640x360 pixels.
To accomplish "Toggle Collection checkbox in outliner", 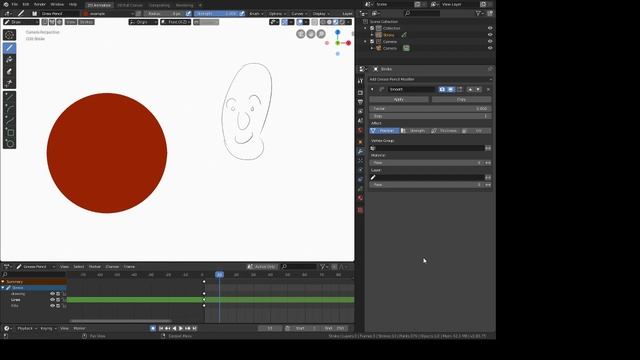I will coord(372,28).
